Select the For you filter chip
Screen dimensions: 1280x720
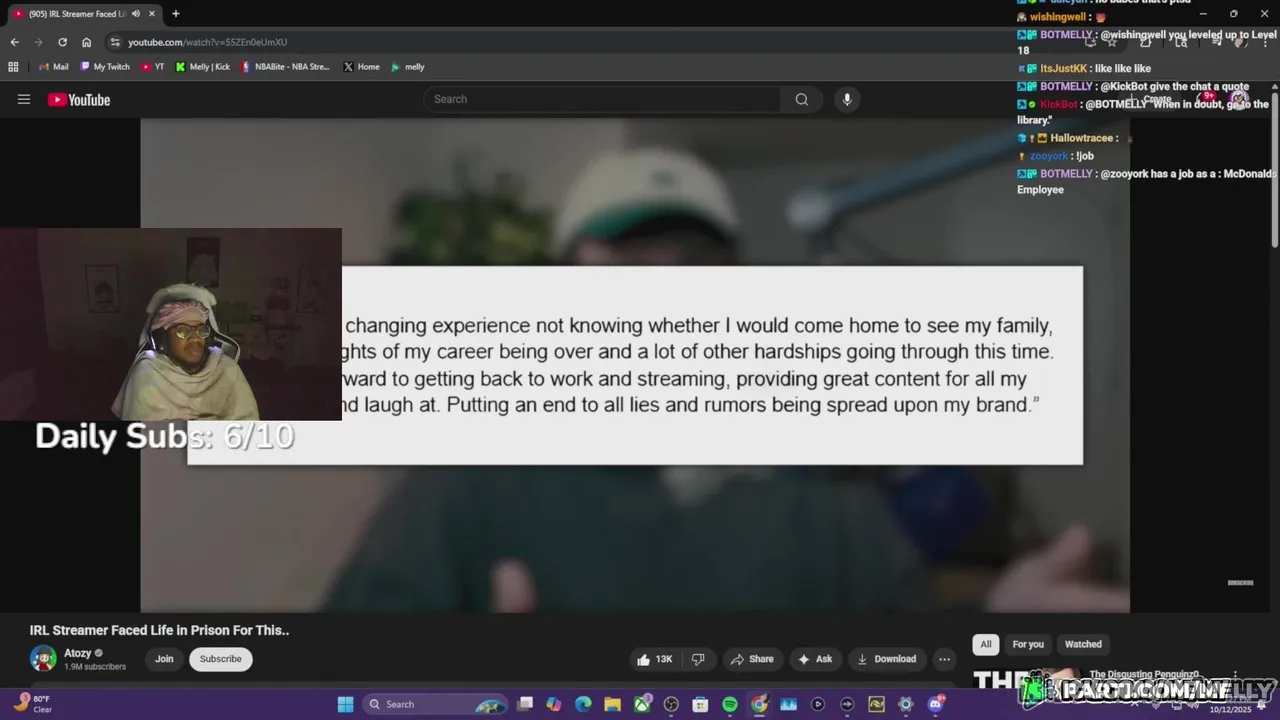[1028, 644]
